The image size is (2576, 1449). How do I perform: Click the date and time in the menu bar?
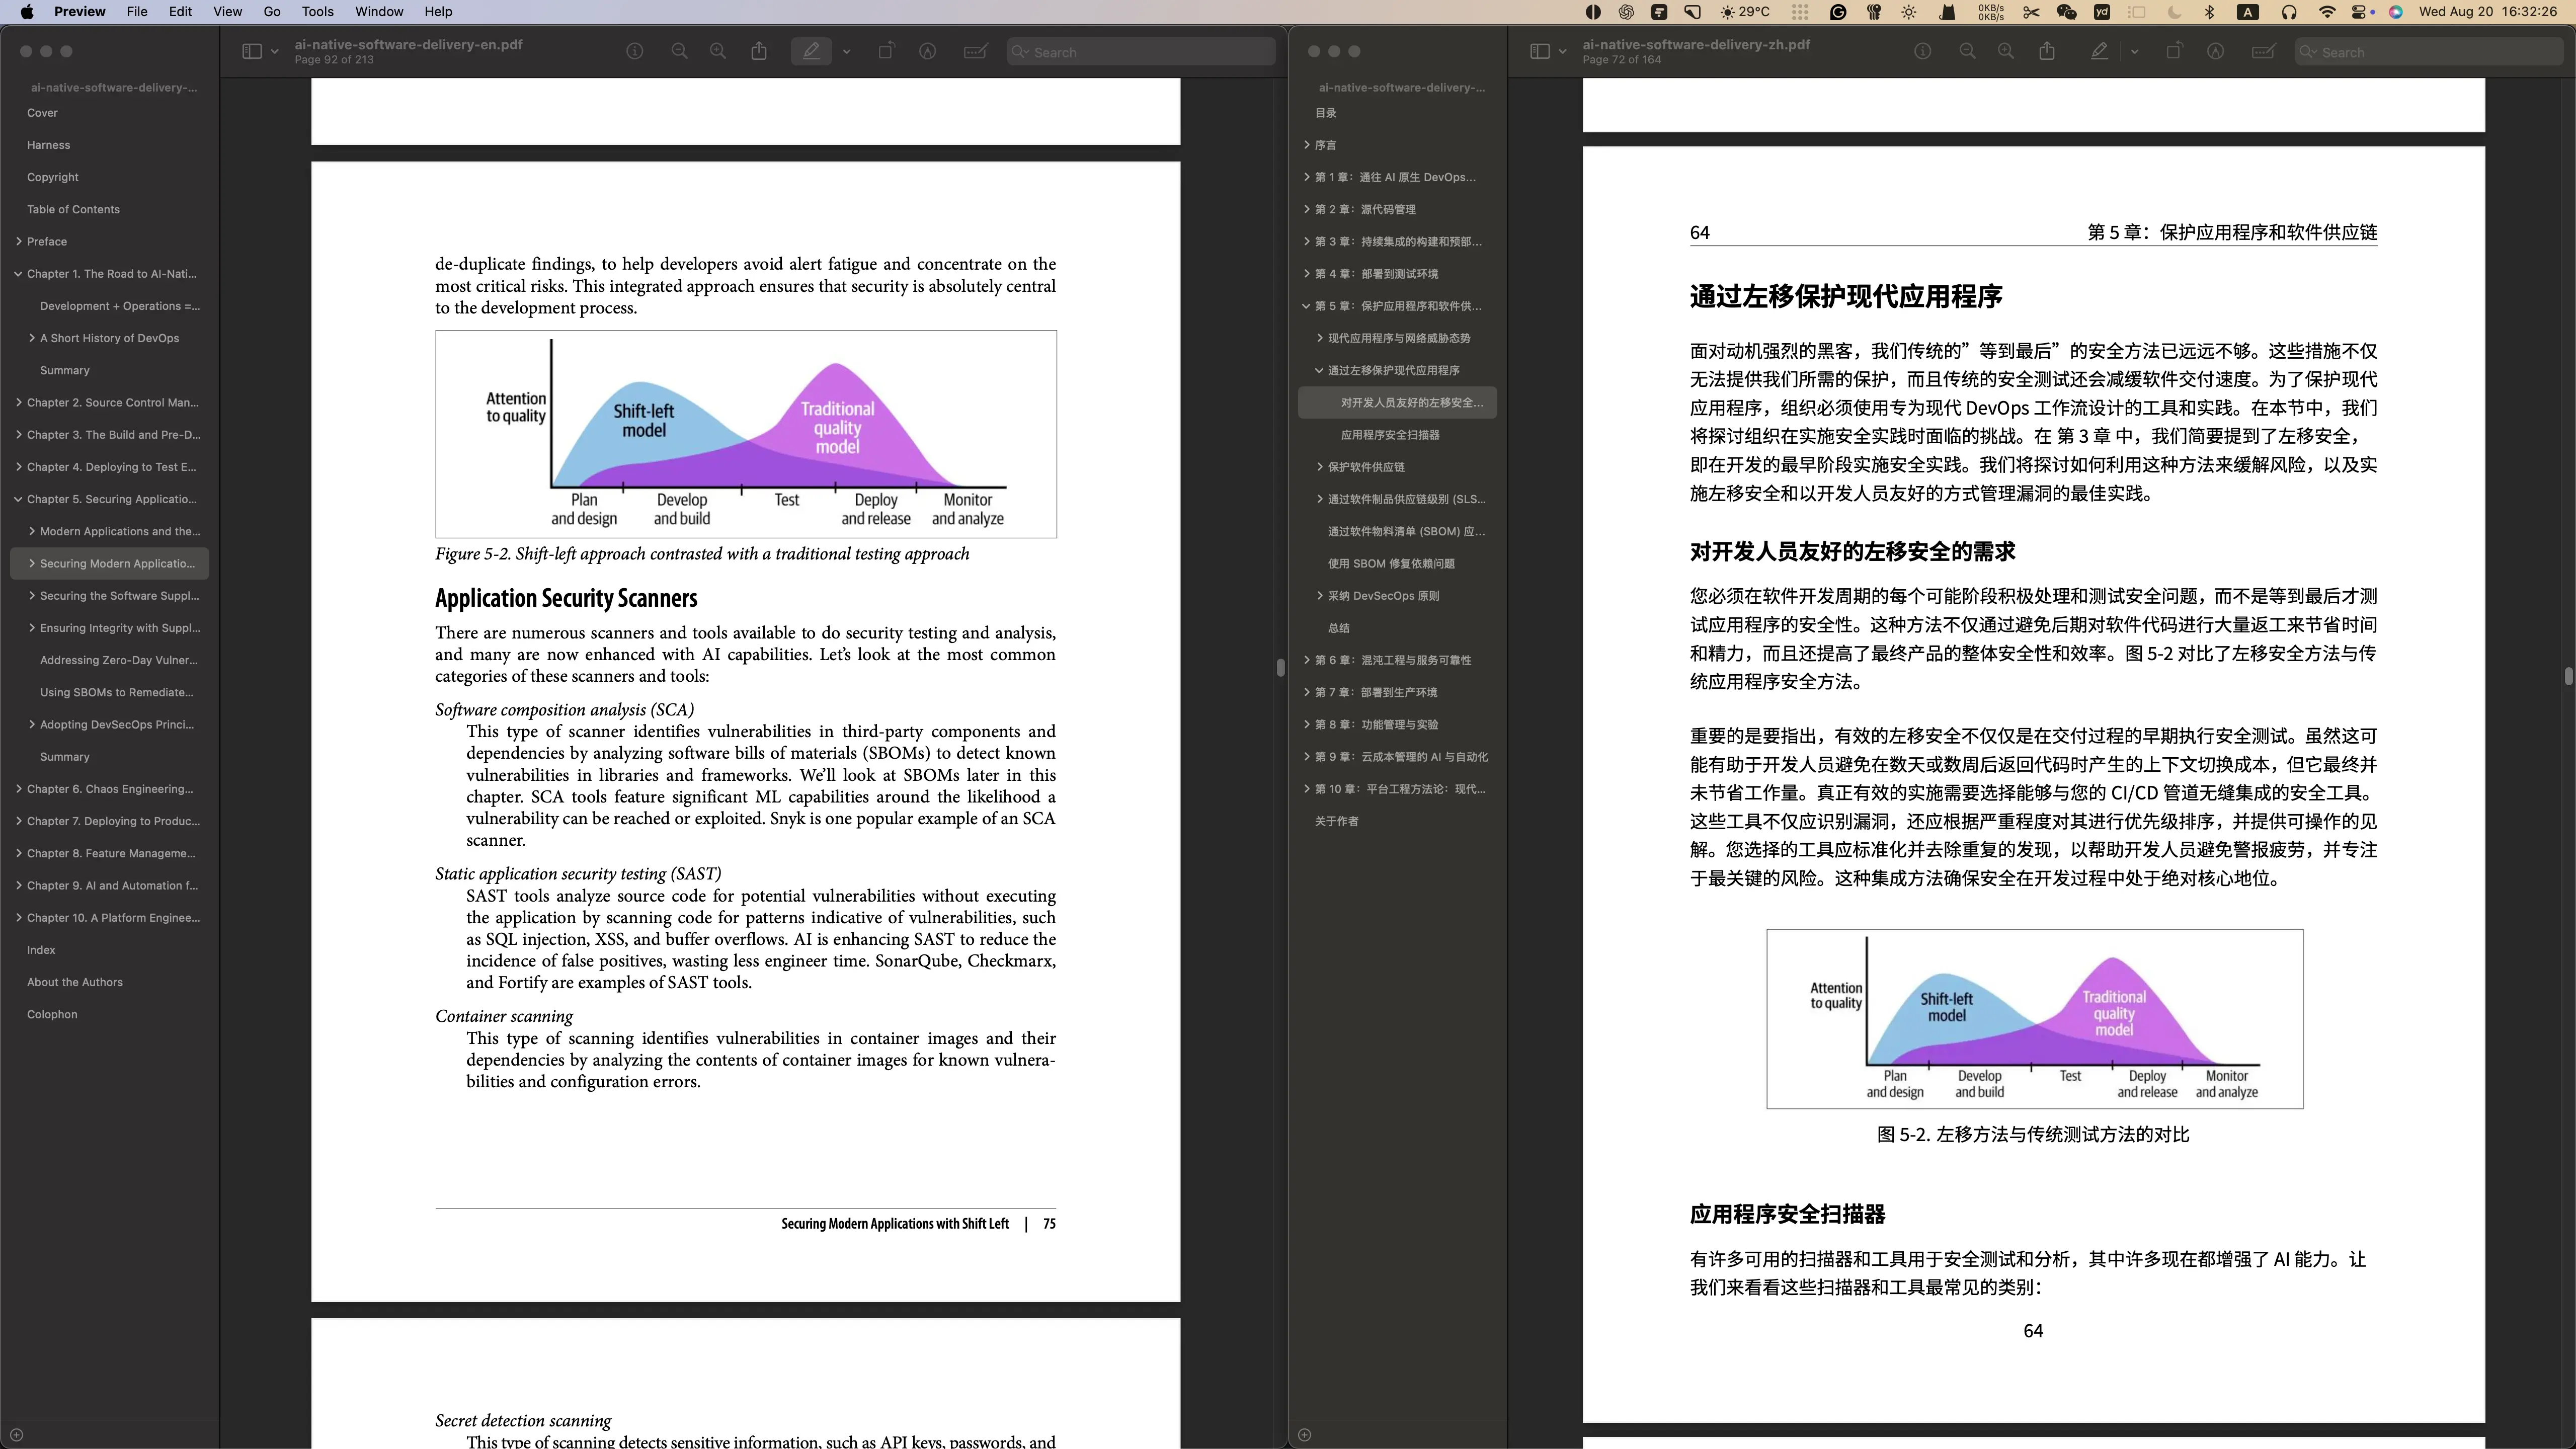tap(2487, 12)
